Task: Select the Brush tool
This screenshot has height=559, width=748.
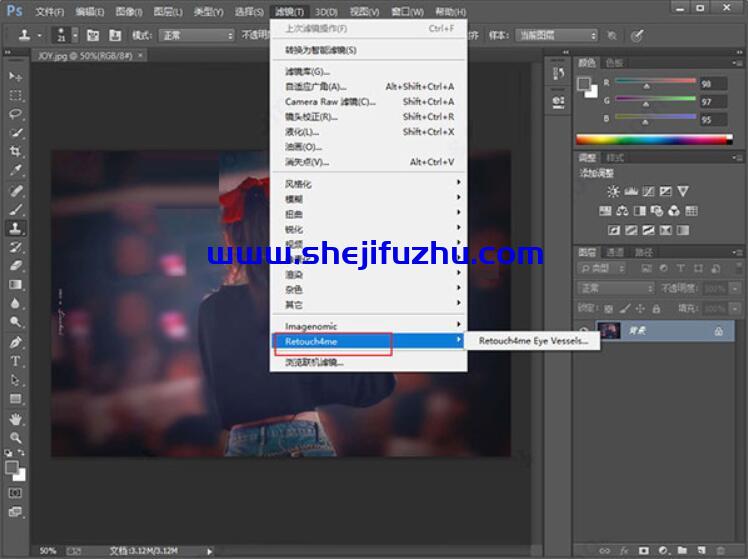Action: point(15,209)
